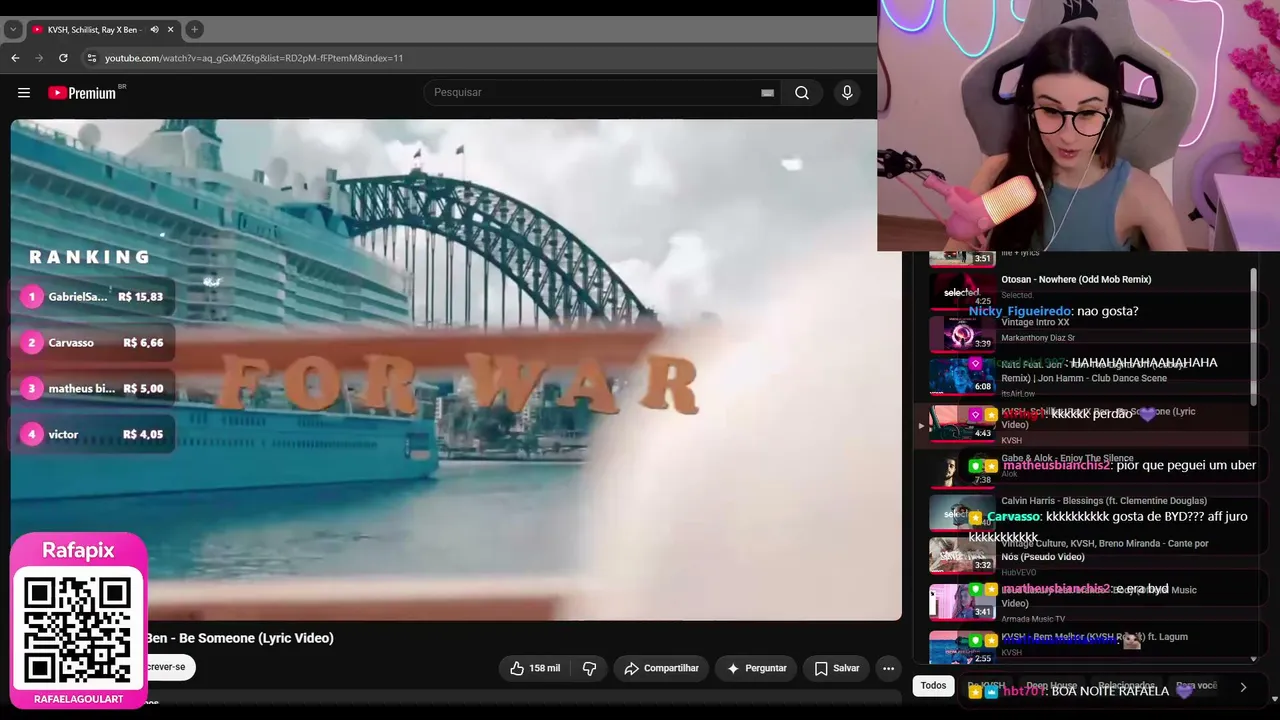Go back in browser history
Viewport: 1280px width, 720px height.
click(15, 58)
